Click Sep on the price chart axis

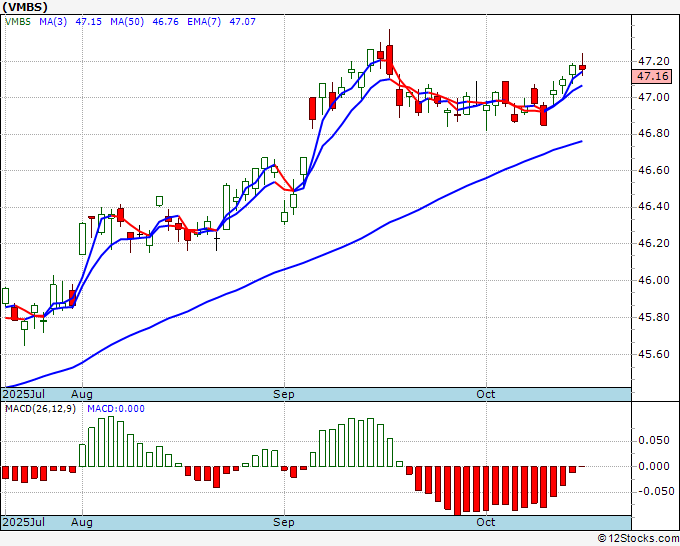pos(284,394)
